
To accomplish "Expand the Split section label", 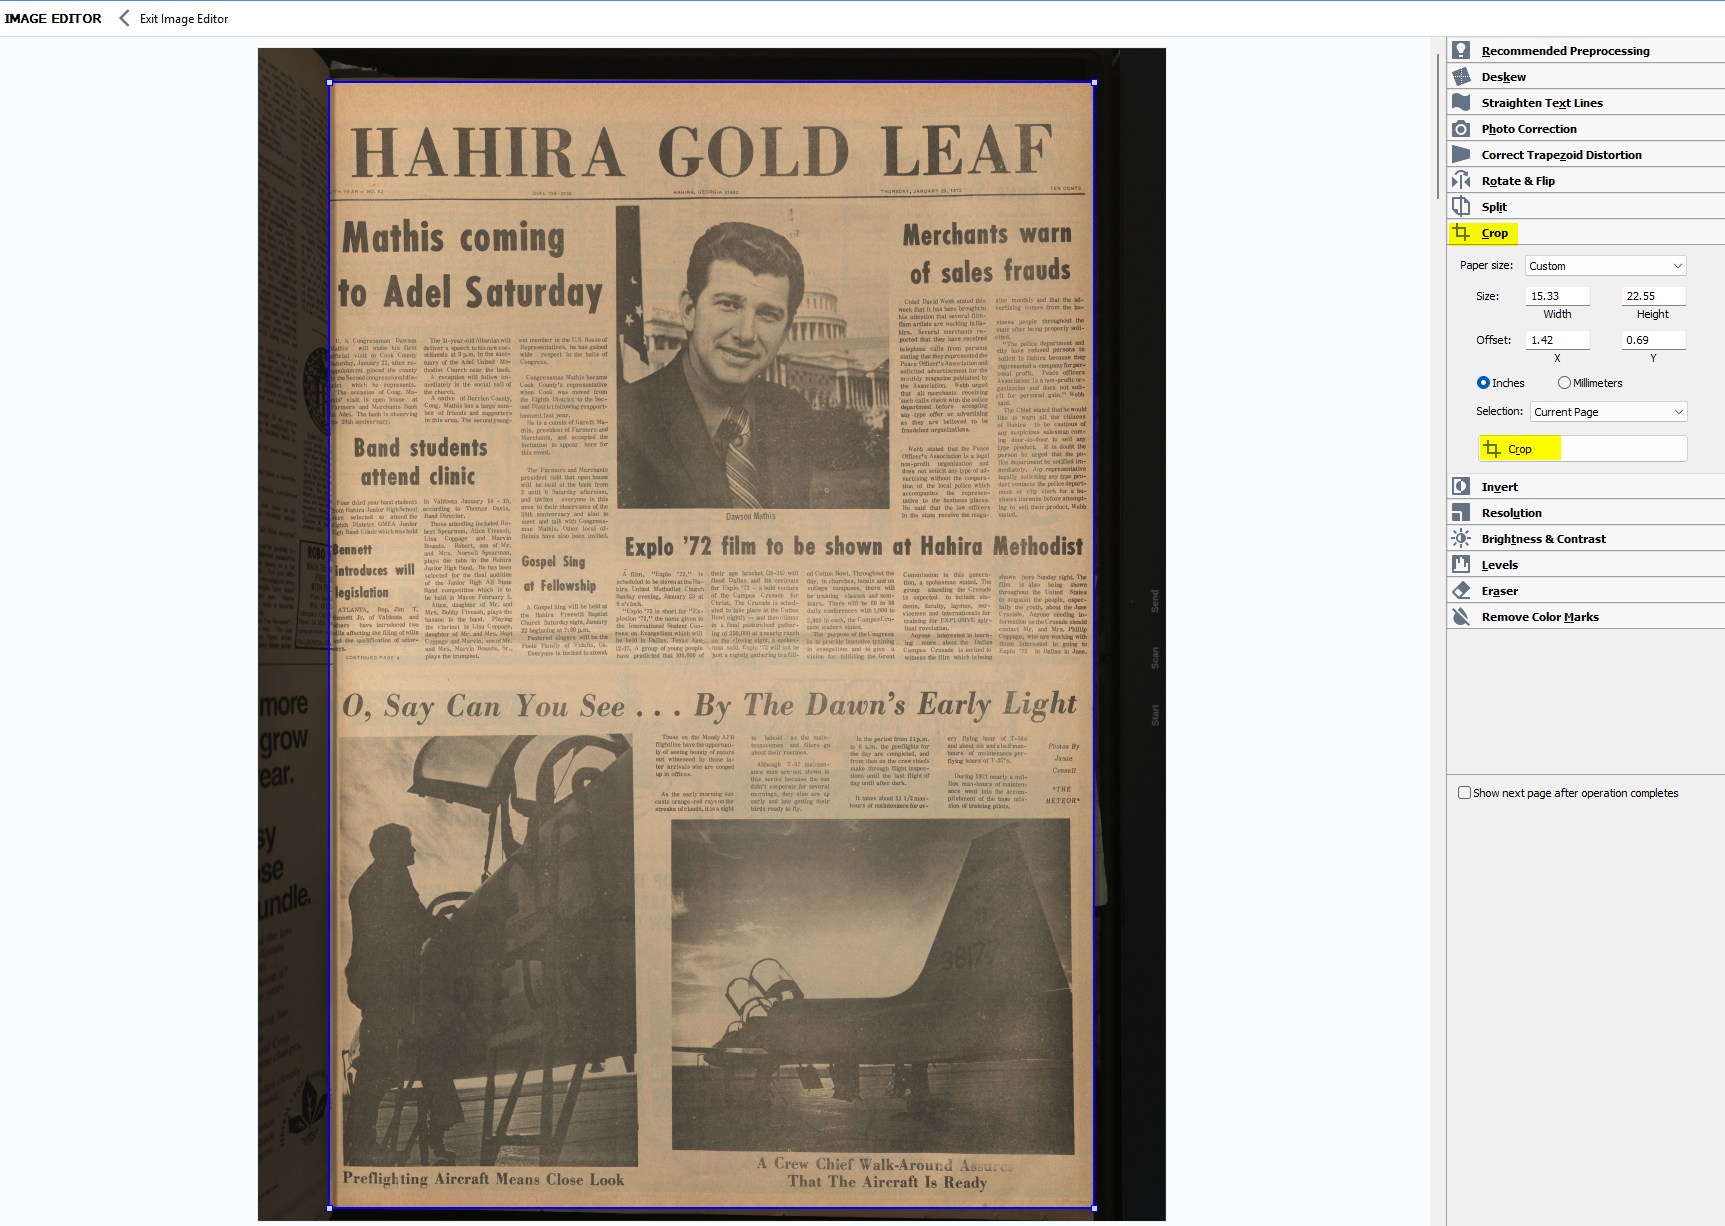I will [x=1494, y=207].
